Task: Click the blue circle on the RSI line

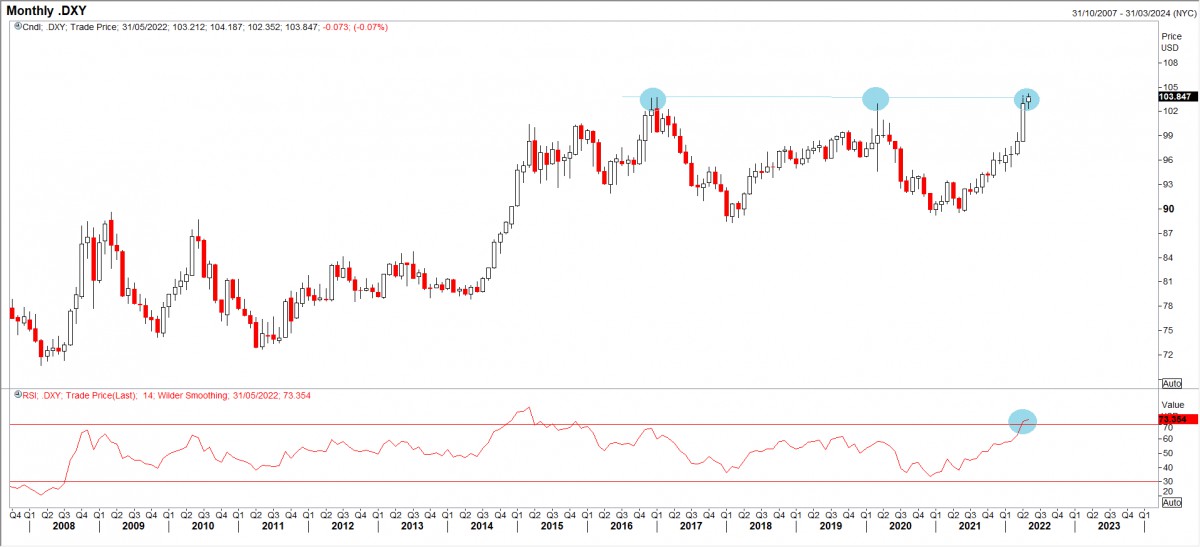Action: (1022, 422)
